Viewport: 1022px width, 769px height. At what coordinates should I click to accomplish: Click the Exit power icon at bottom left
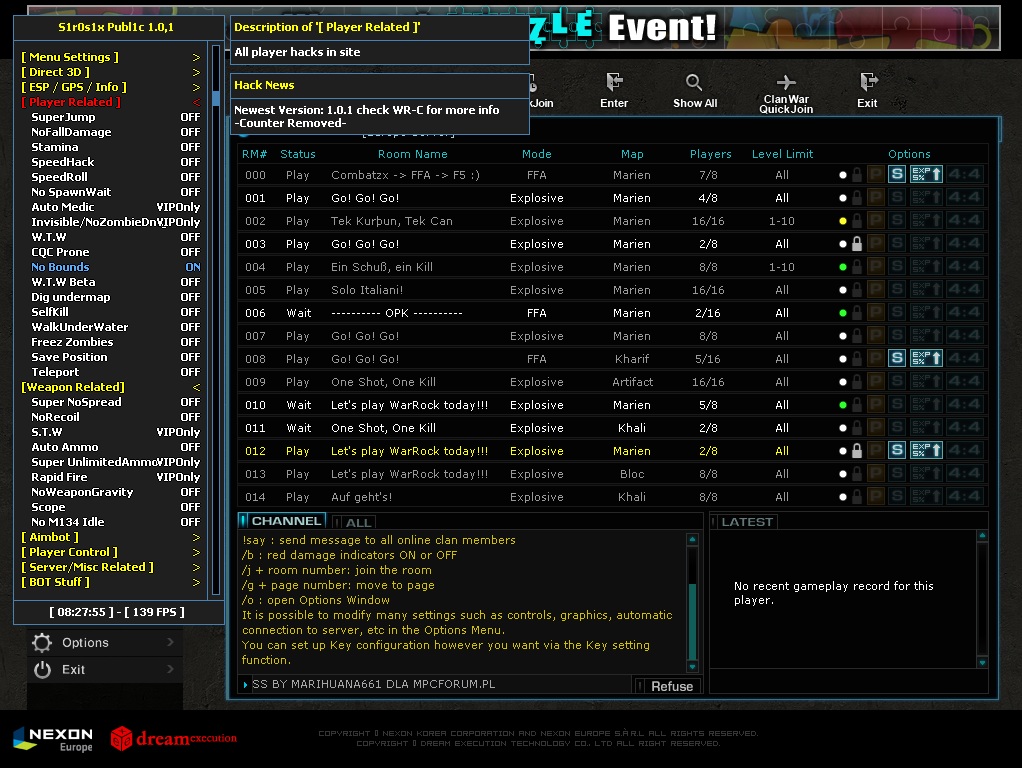(x=42, y=670)
